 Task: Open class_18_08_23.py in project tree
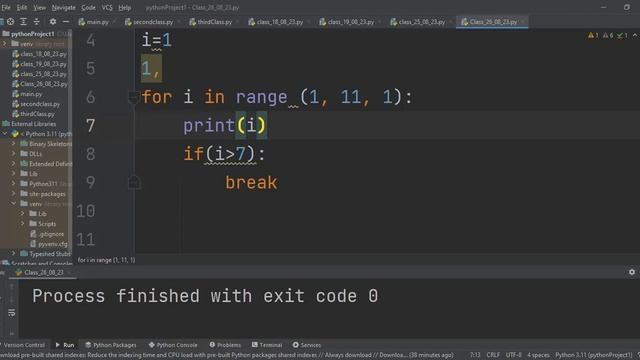pyautogui.click(x=42, y=54)
